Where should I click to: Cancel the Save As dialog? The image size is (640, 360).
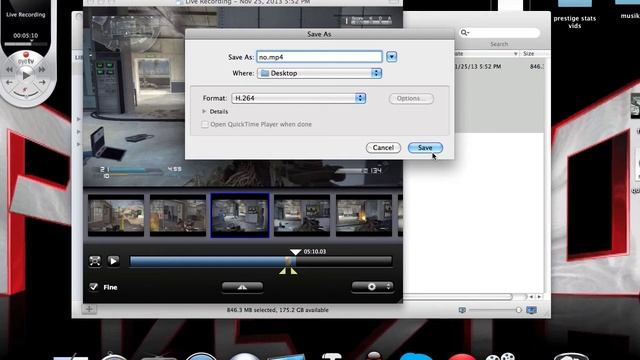383,148
